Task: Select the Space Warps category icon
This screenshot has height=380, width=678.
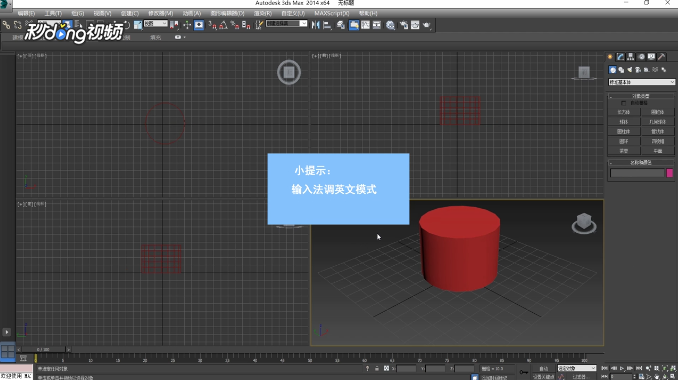Action: pyautogui.click(x=655, y=70)
